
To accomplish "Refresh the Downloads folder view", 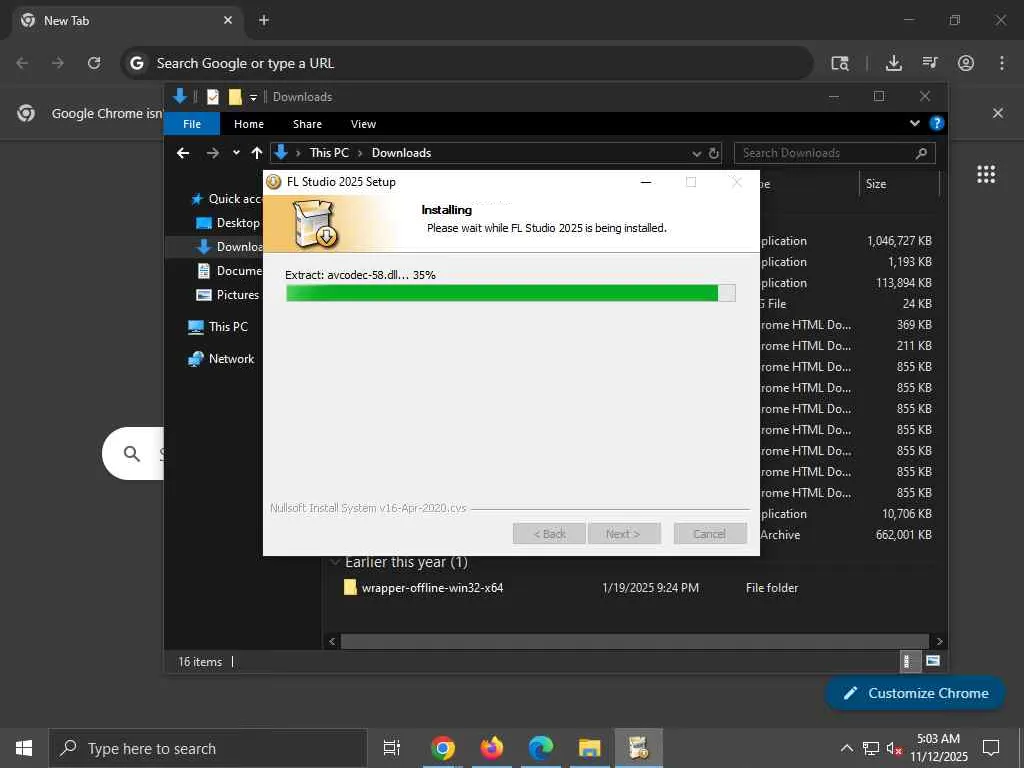I will click(x=714, y=153).
